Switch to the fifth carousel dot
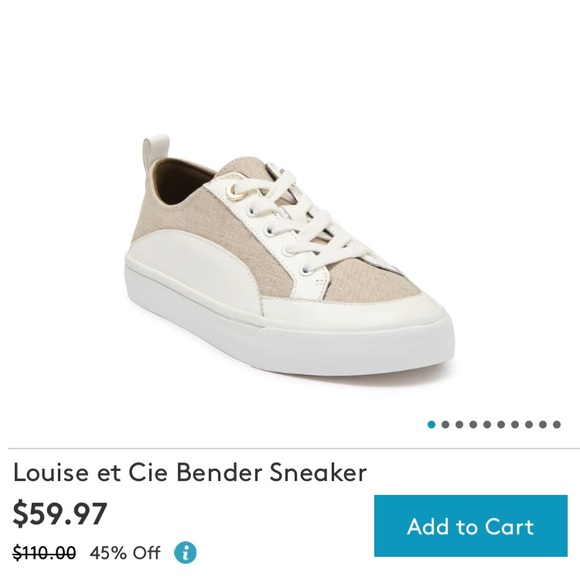 tap(487, 424)
